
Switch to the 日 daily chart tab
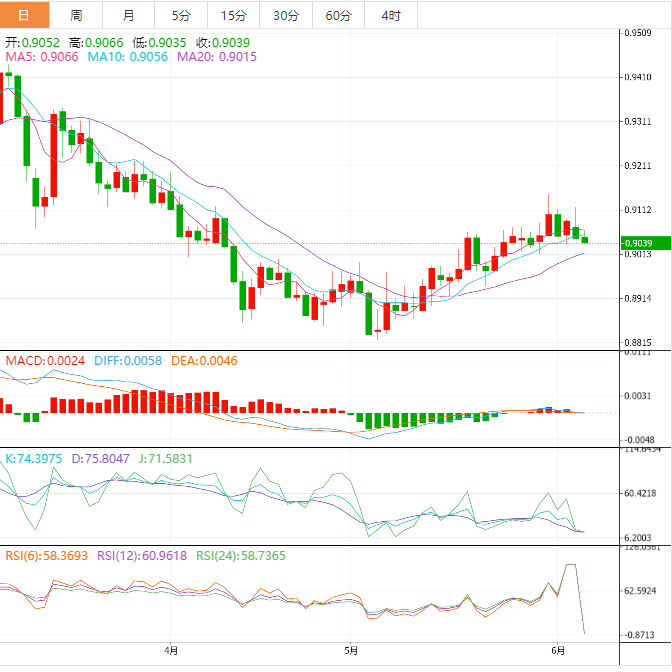click(25, 15)
